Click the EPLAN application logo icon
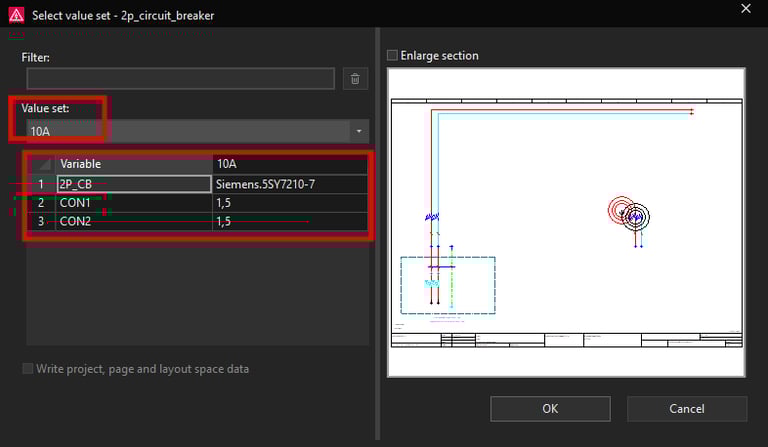 tap(16, 15)
